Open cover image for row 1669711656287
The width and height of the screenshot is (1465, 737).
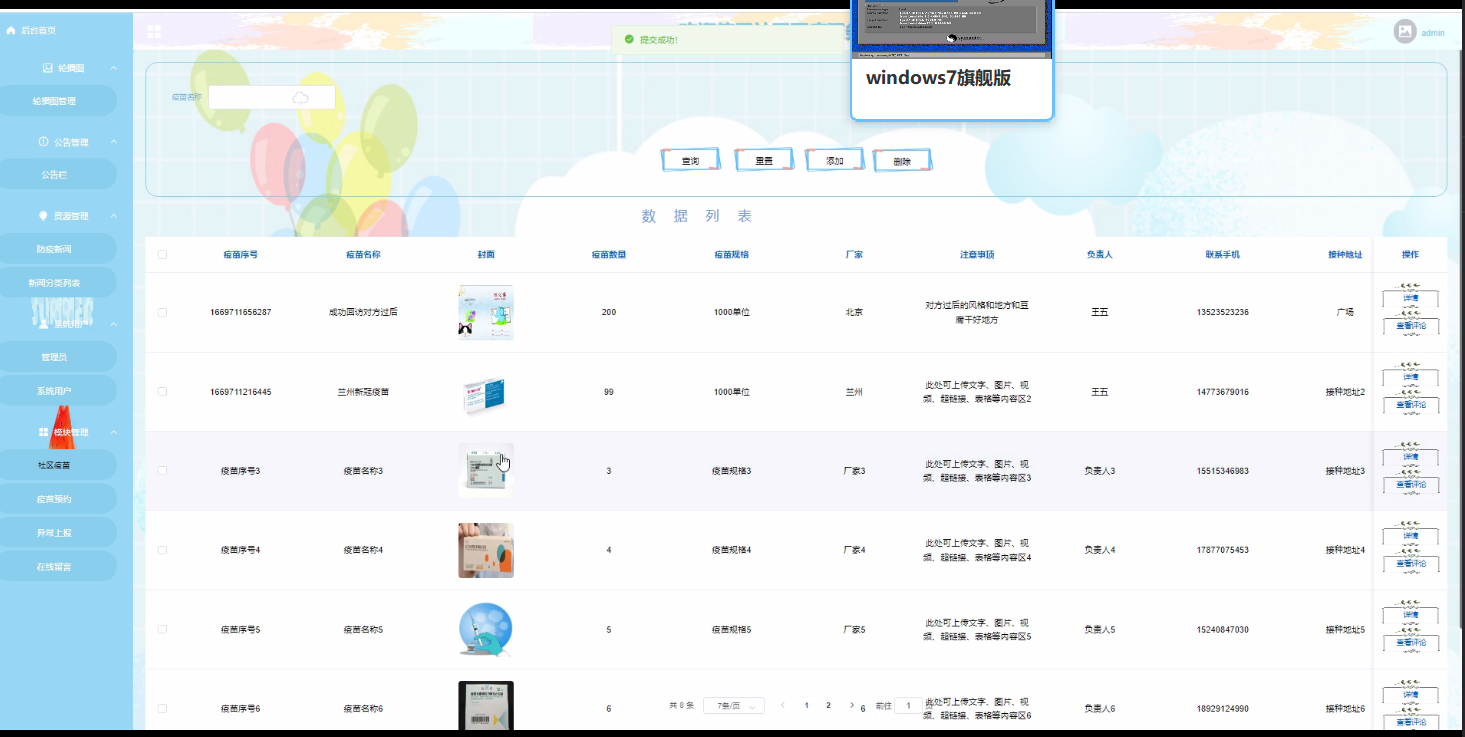coord(486,312)
